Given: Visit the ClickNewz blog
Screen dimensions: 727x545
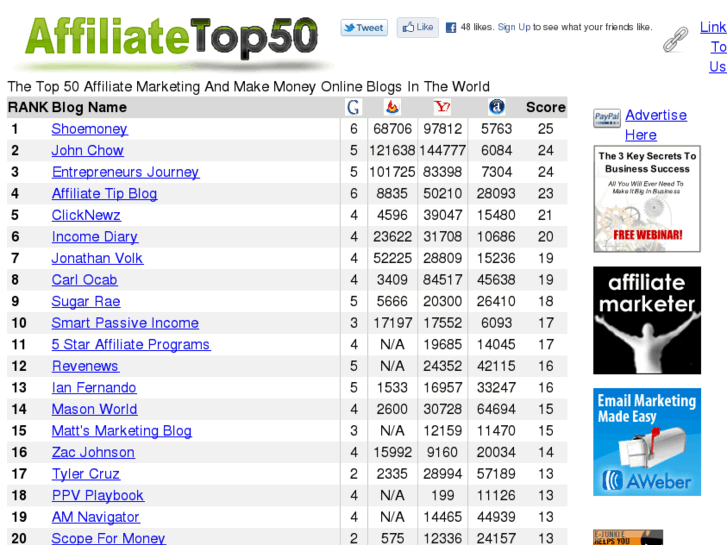Looking at the screenshot, I should pos(86,215).
